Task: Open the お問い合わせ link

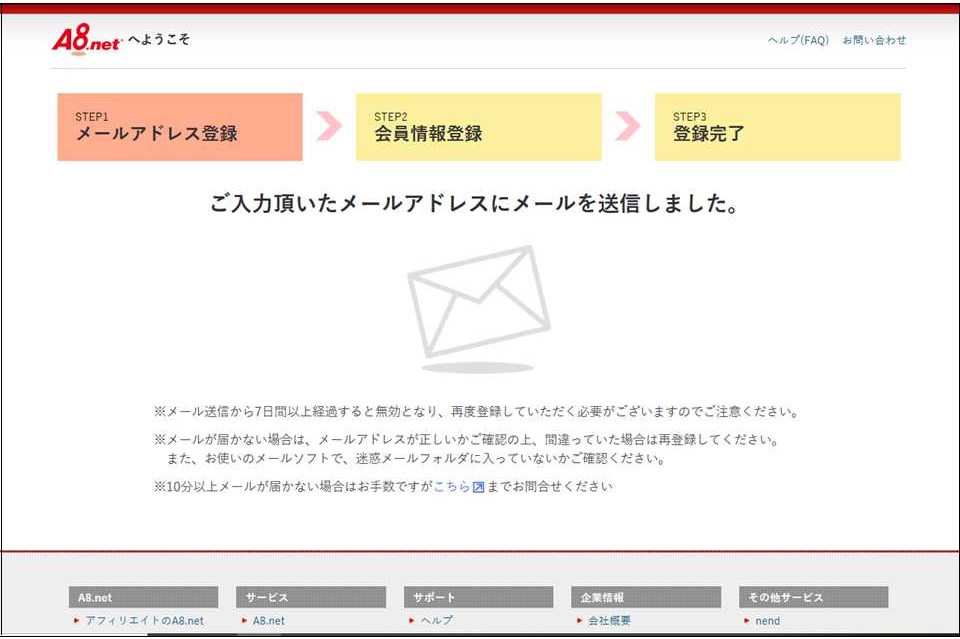Action: 874,40
